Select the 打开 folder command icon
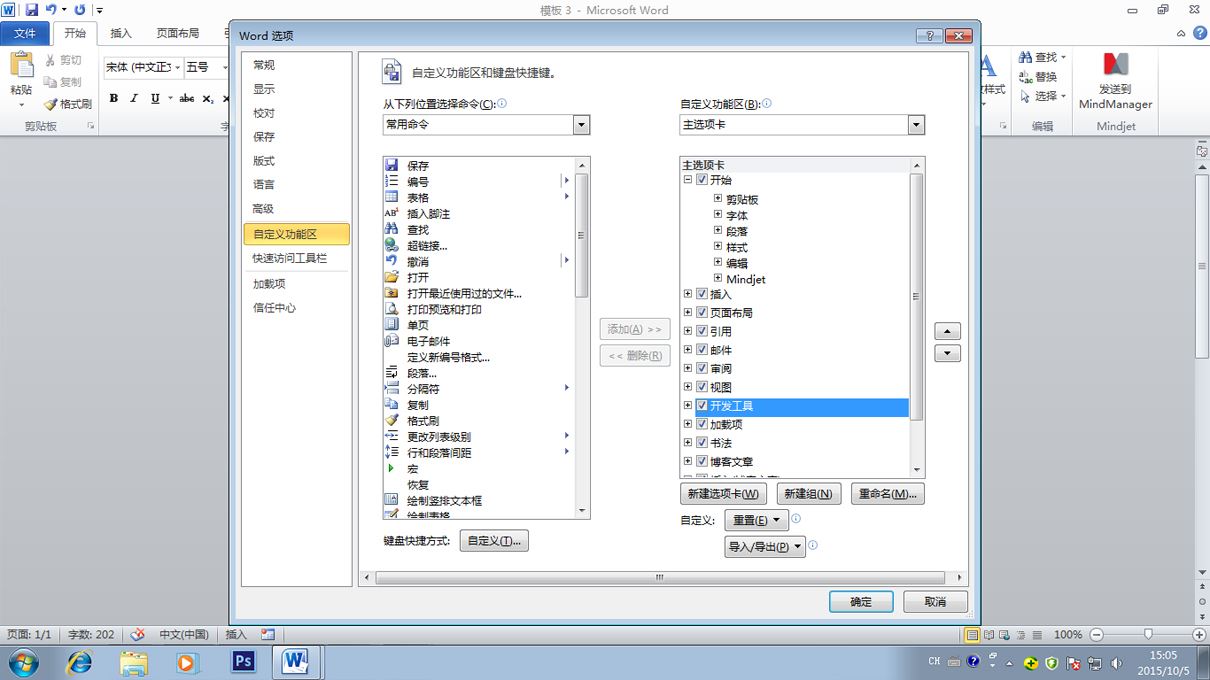Screen dimensions: 1210x680 tap(392, 277)
